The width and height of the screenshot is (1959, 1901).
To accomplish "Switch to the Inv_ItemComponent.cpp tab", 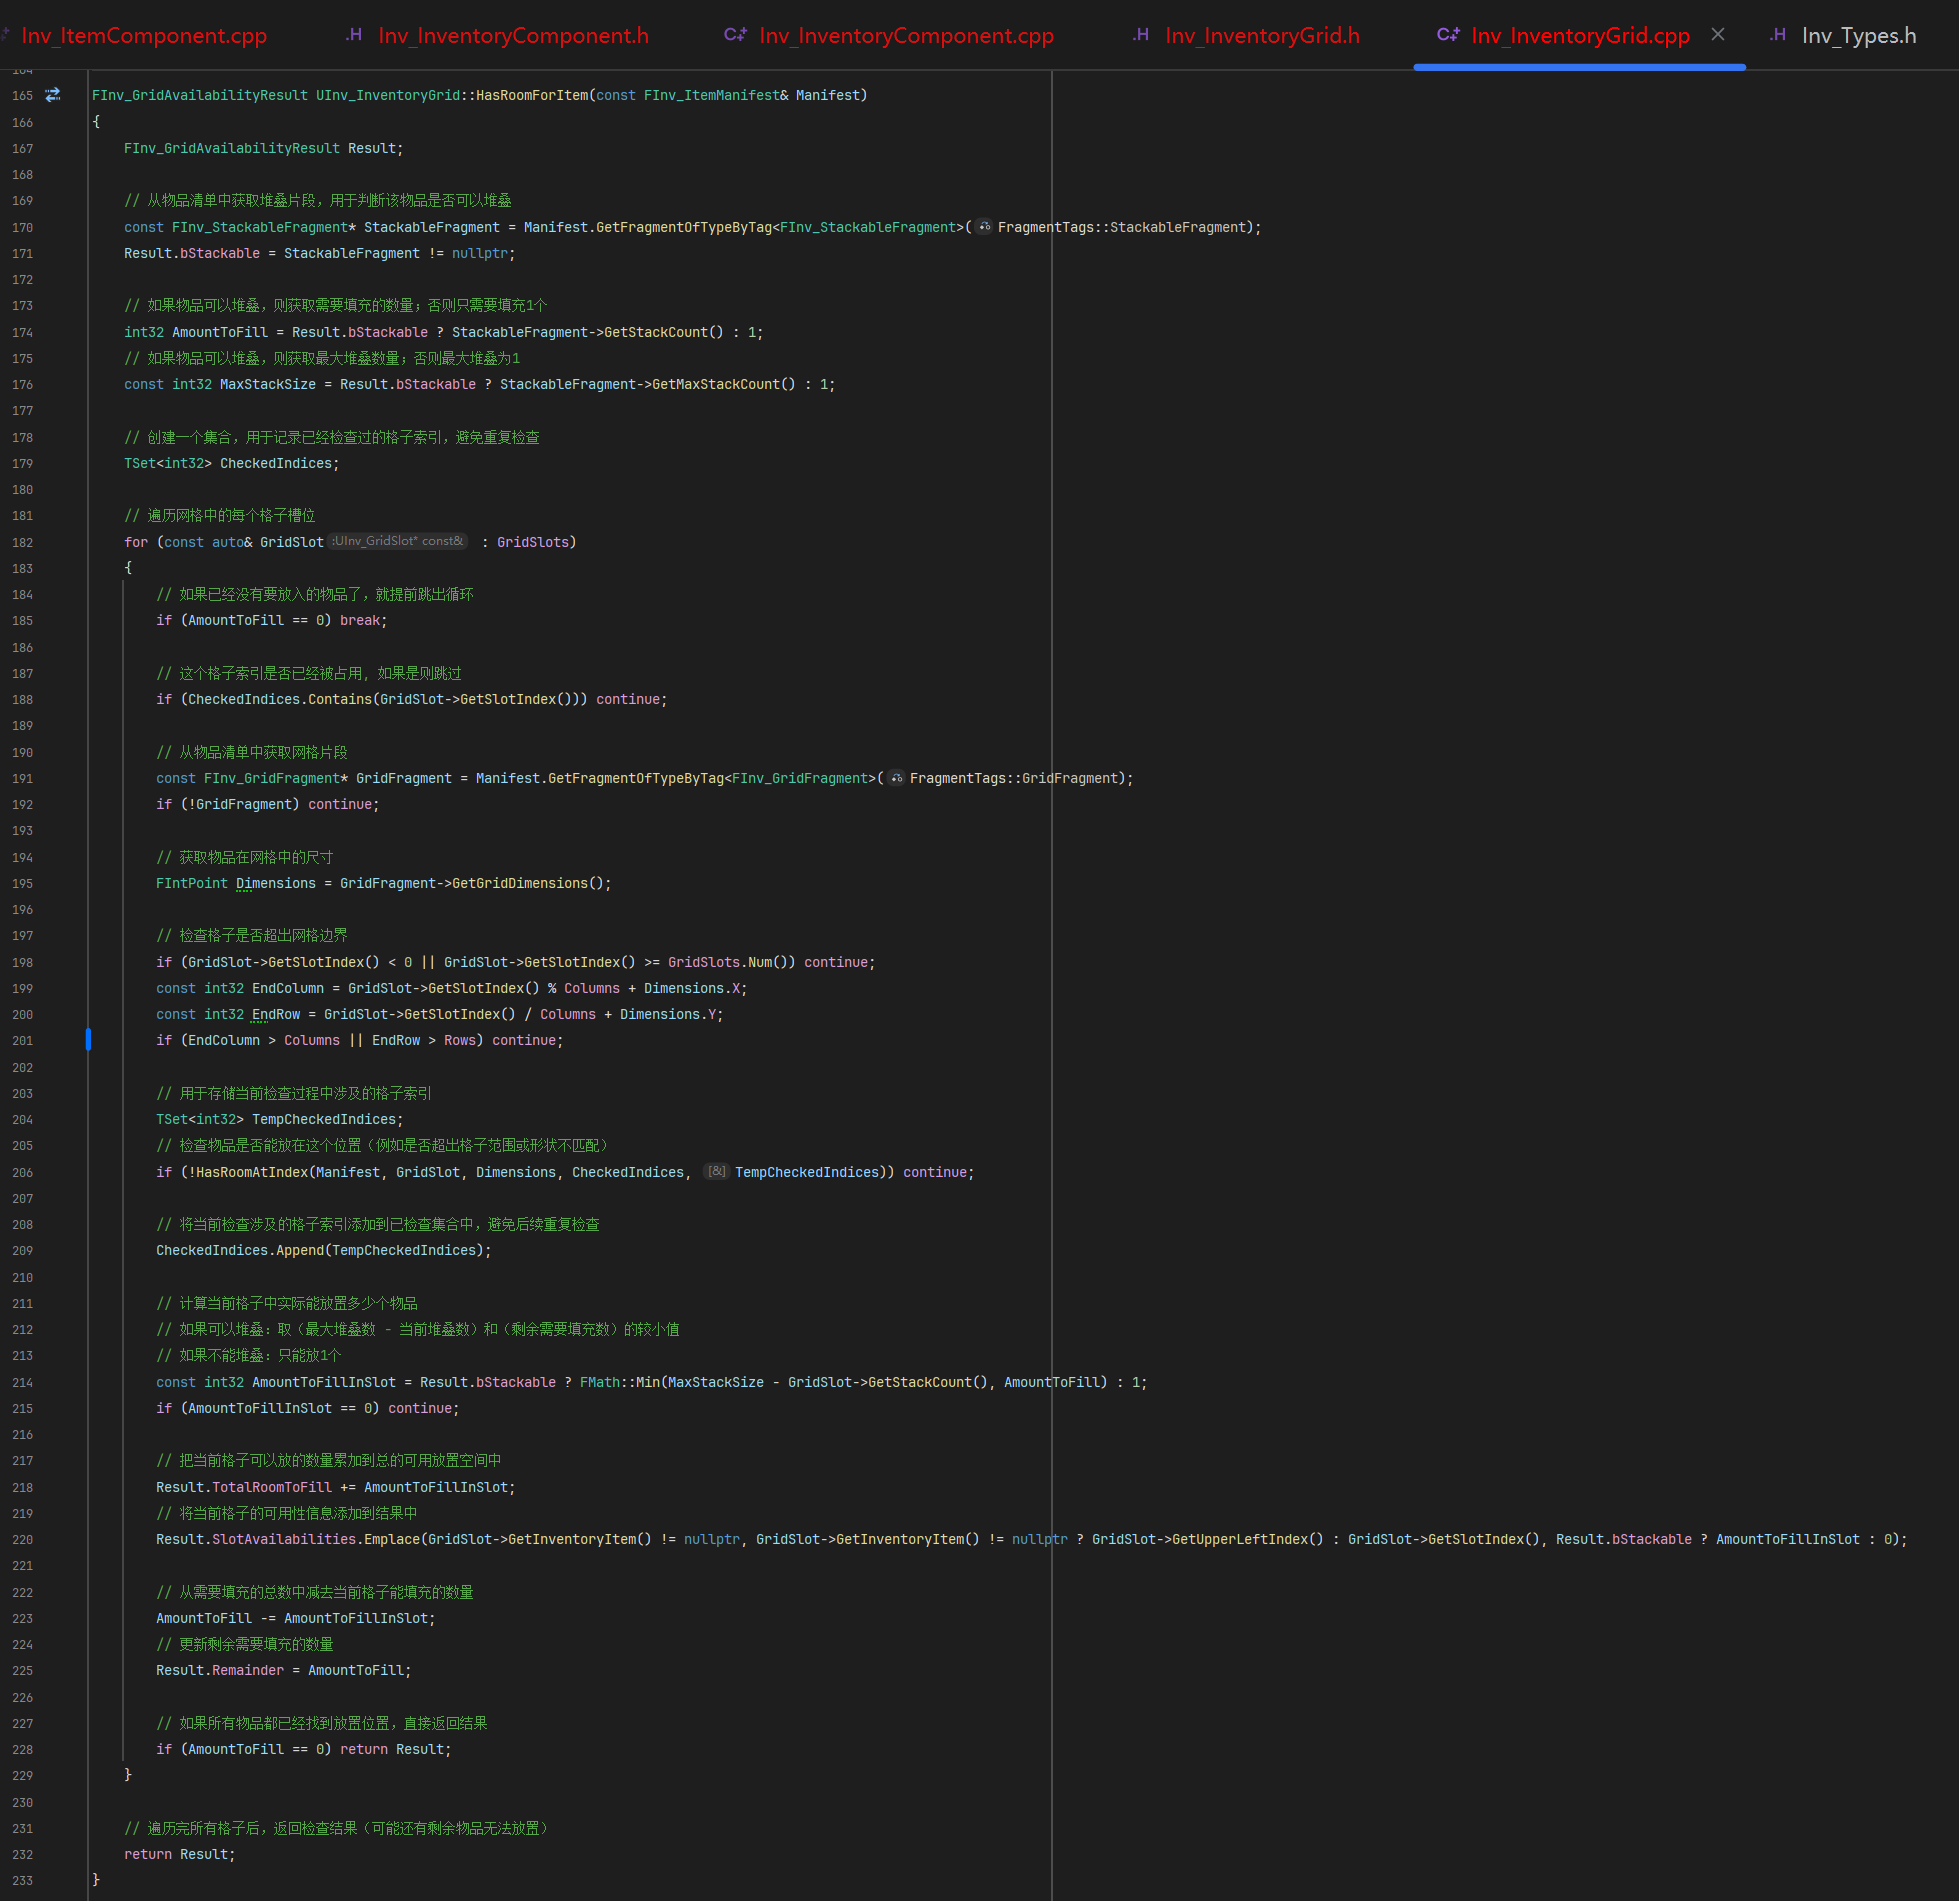I will click(143, 36).
